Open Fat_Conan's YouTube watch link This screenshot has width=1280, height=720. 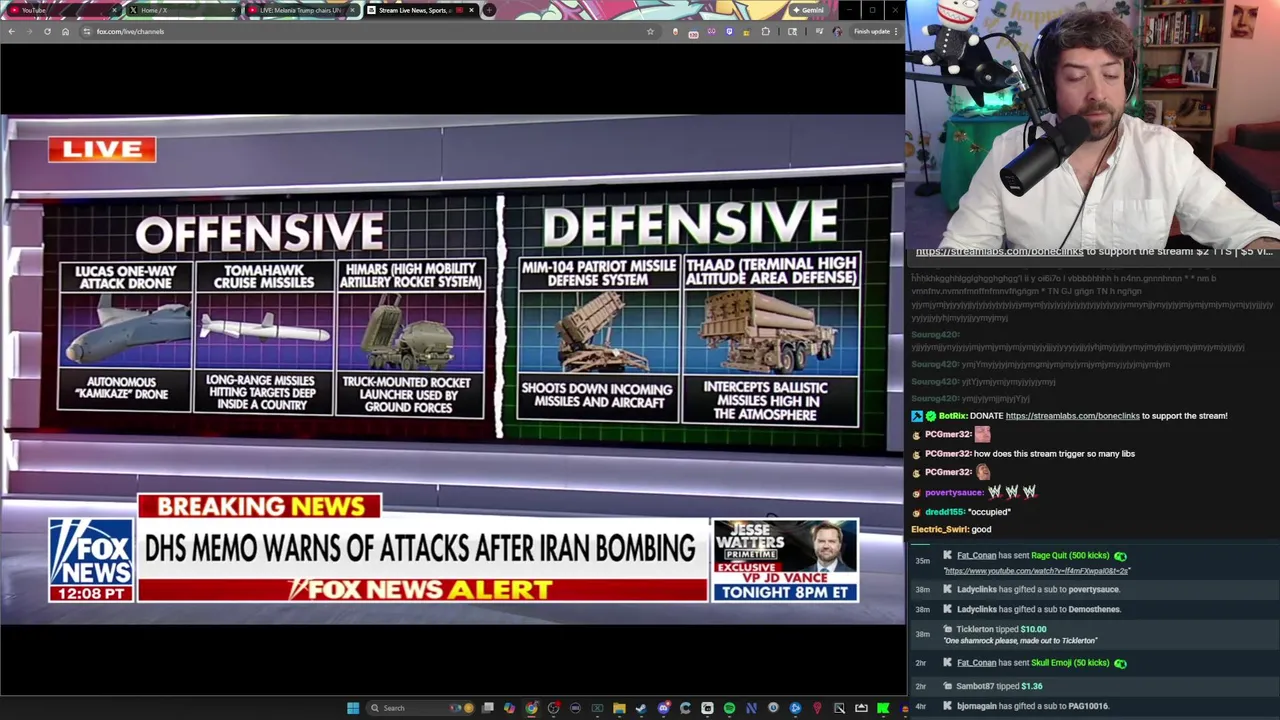click(1037, 571)
